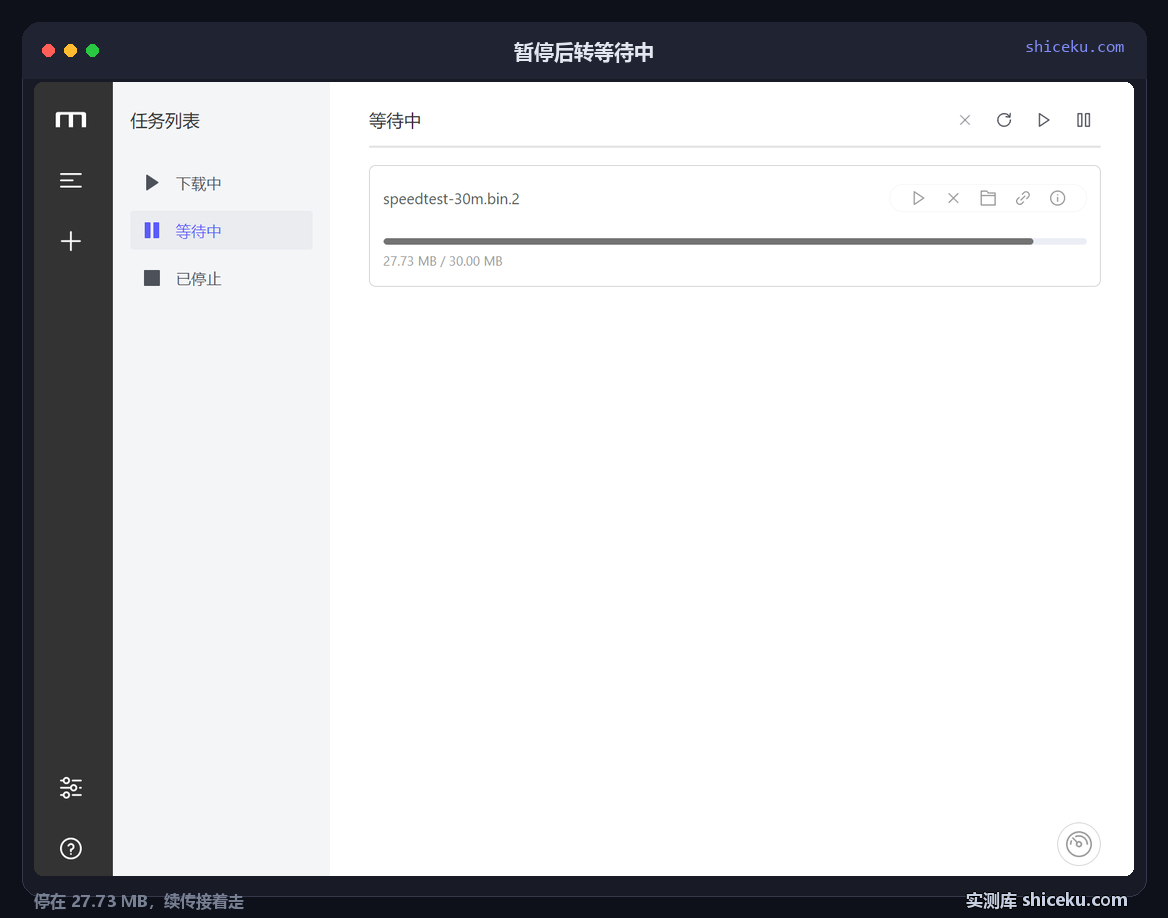Select the 下载中 (Downloading) tab

(x=221, y=183)
